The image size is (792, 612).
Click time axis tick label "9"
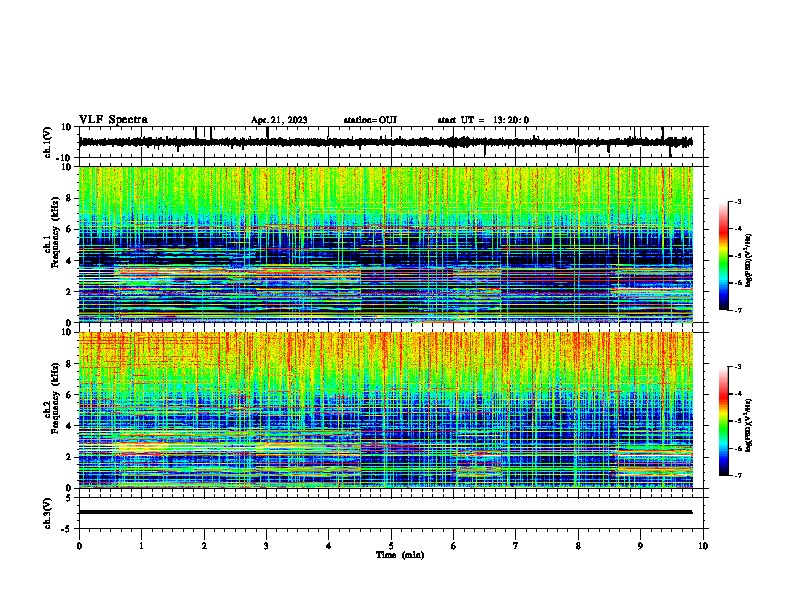pyautogui.click(x=640, y=546)
